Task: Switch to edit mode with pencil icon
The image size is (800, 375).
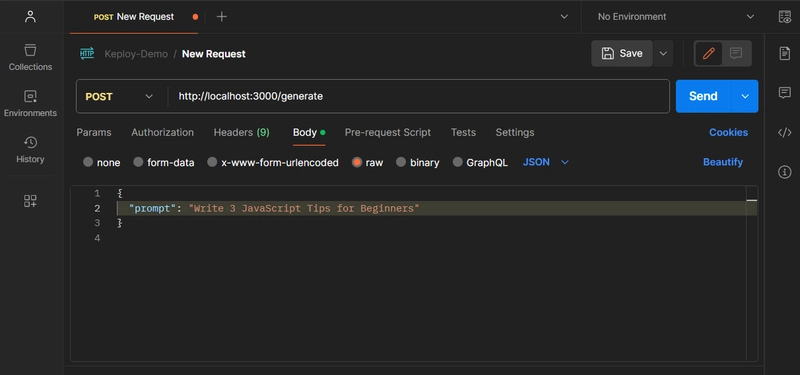Action: click(x=709, y=53)
